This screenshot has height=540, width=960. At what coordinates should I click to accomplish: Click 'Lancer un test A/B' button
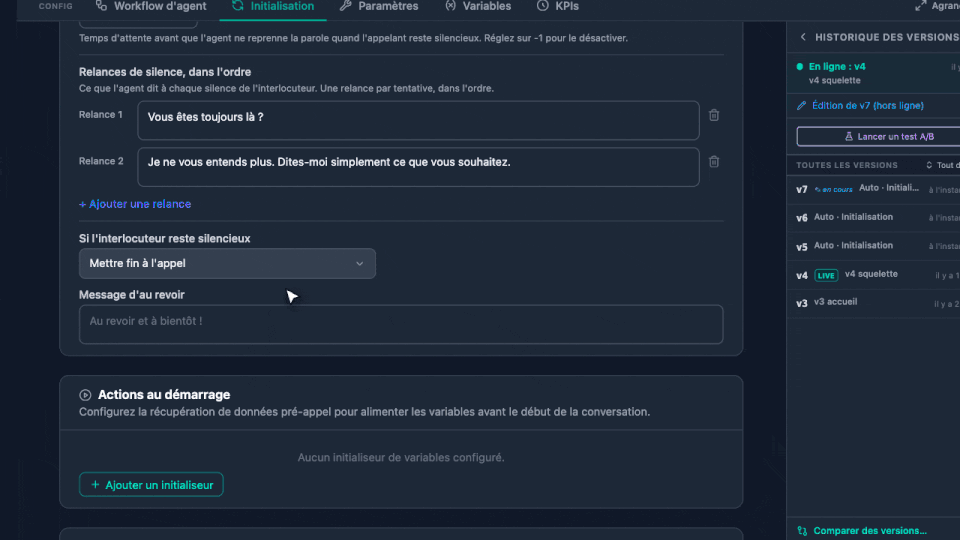coord(879,137)
